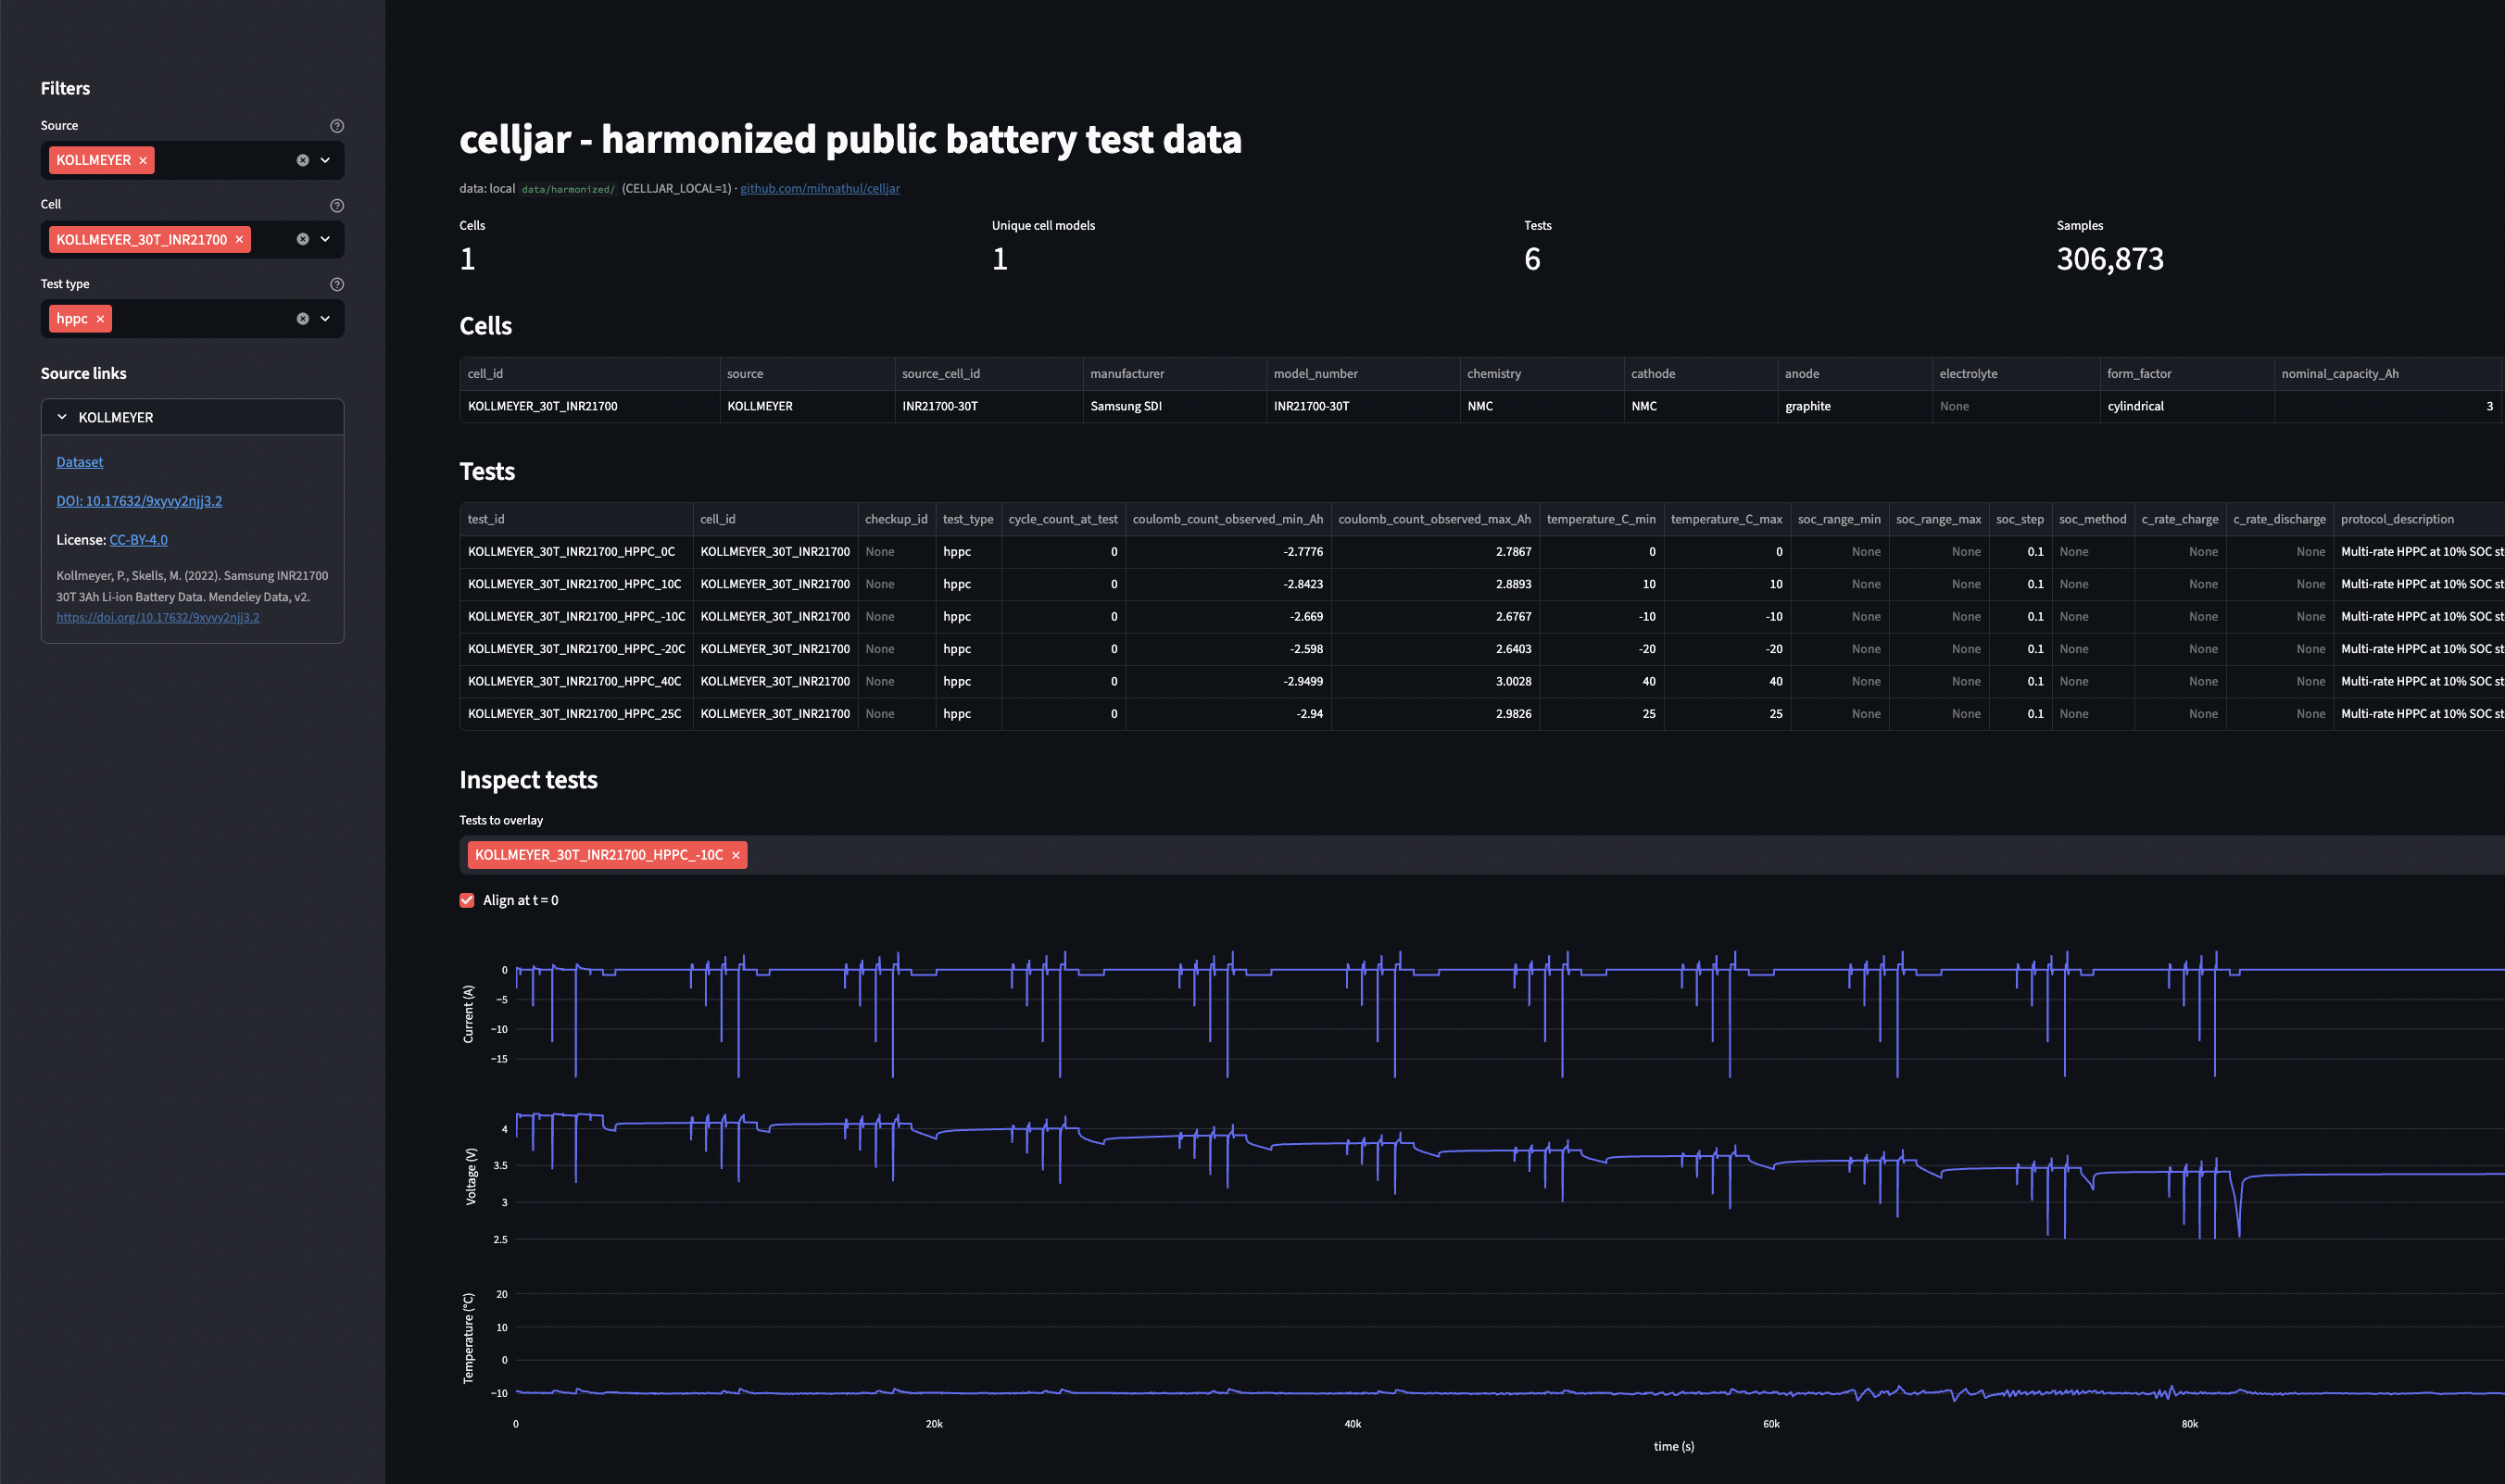Remove the HPPC_-10C overlay test tag

click(x=736, y=855)
